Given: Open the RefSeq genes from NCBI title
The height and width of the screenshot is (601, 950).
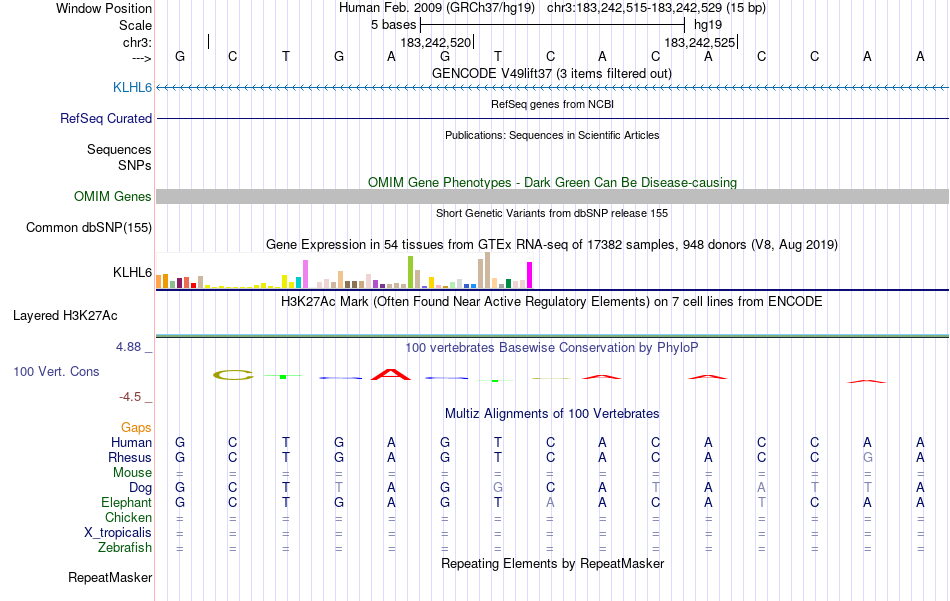Looking at the screenshot, I should coord(552,104).
